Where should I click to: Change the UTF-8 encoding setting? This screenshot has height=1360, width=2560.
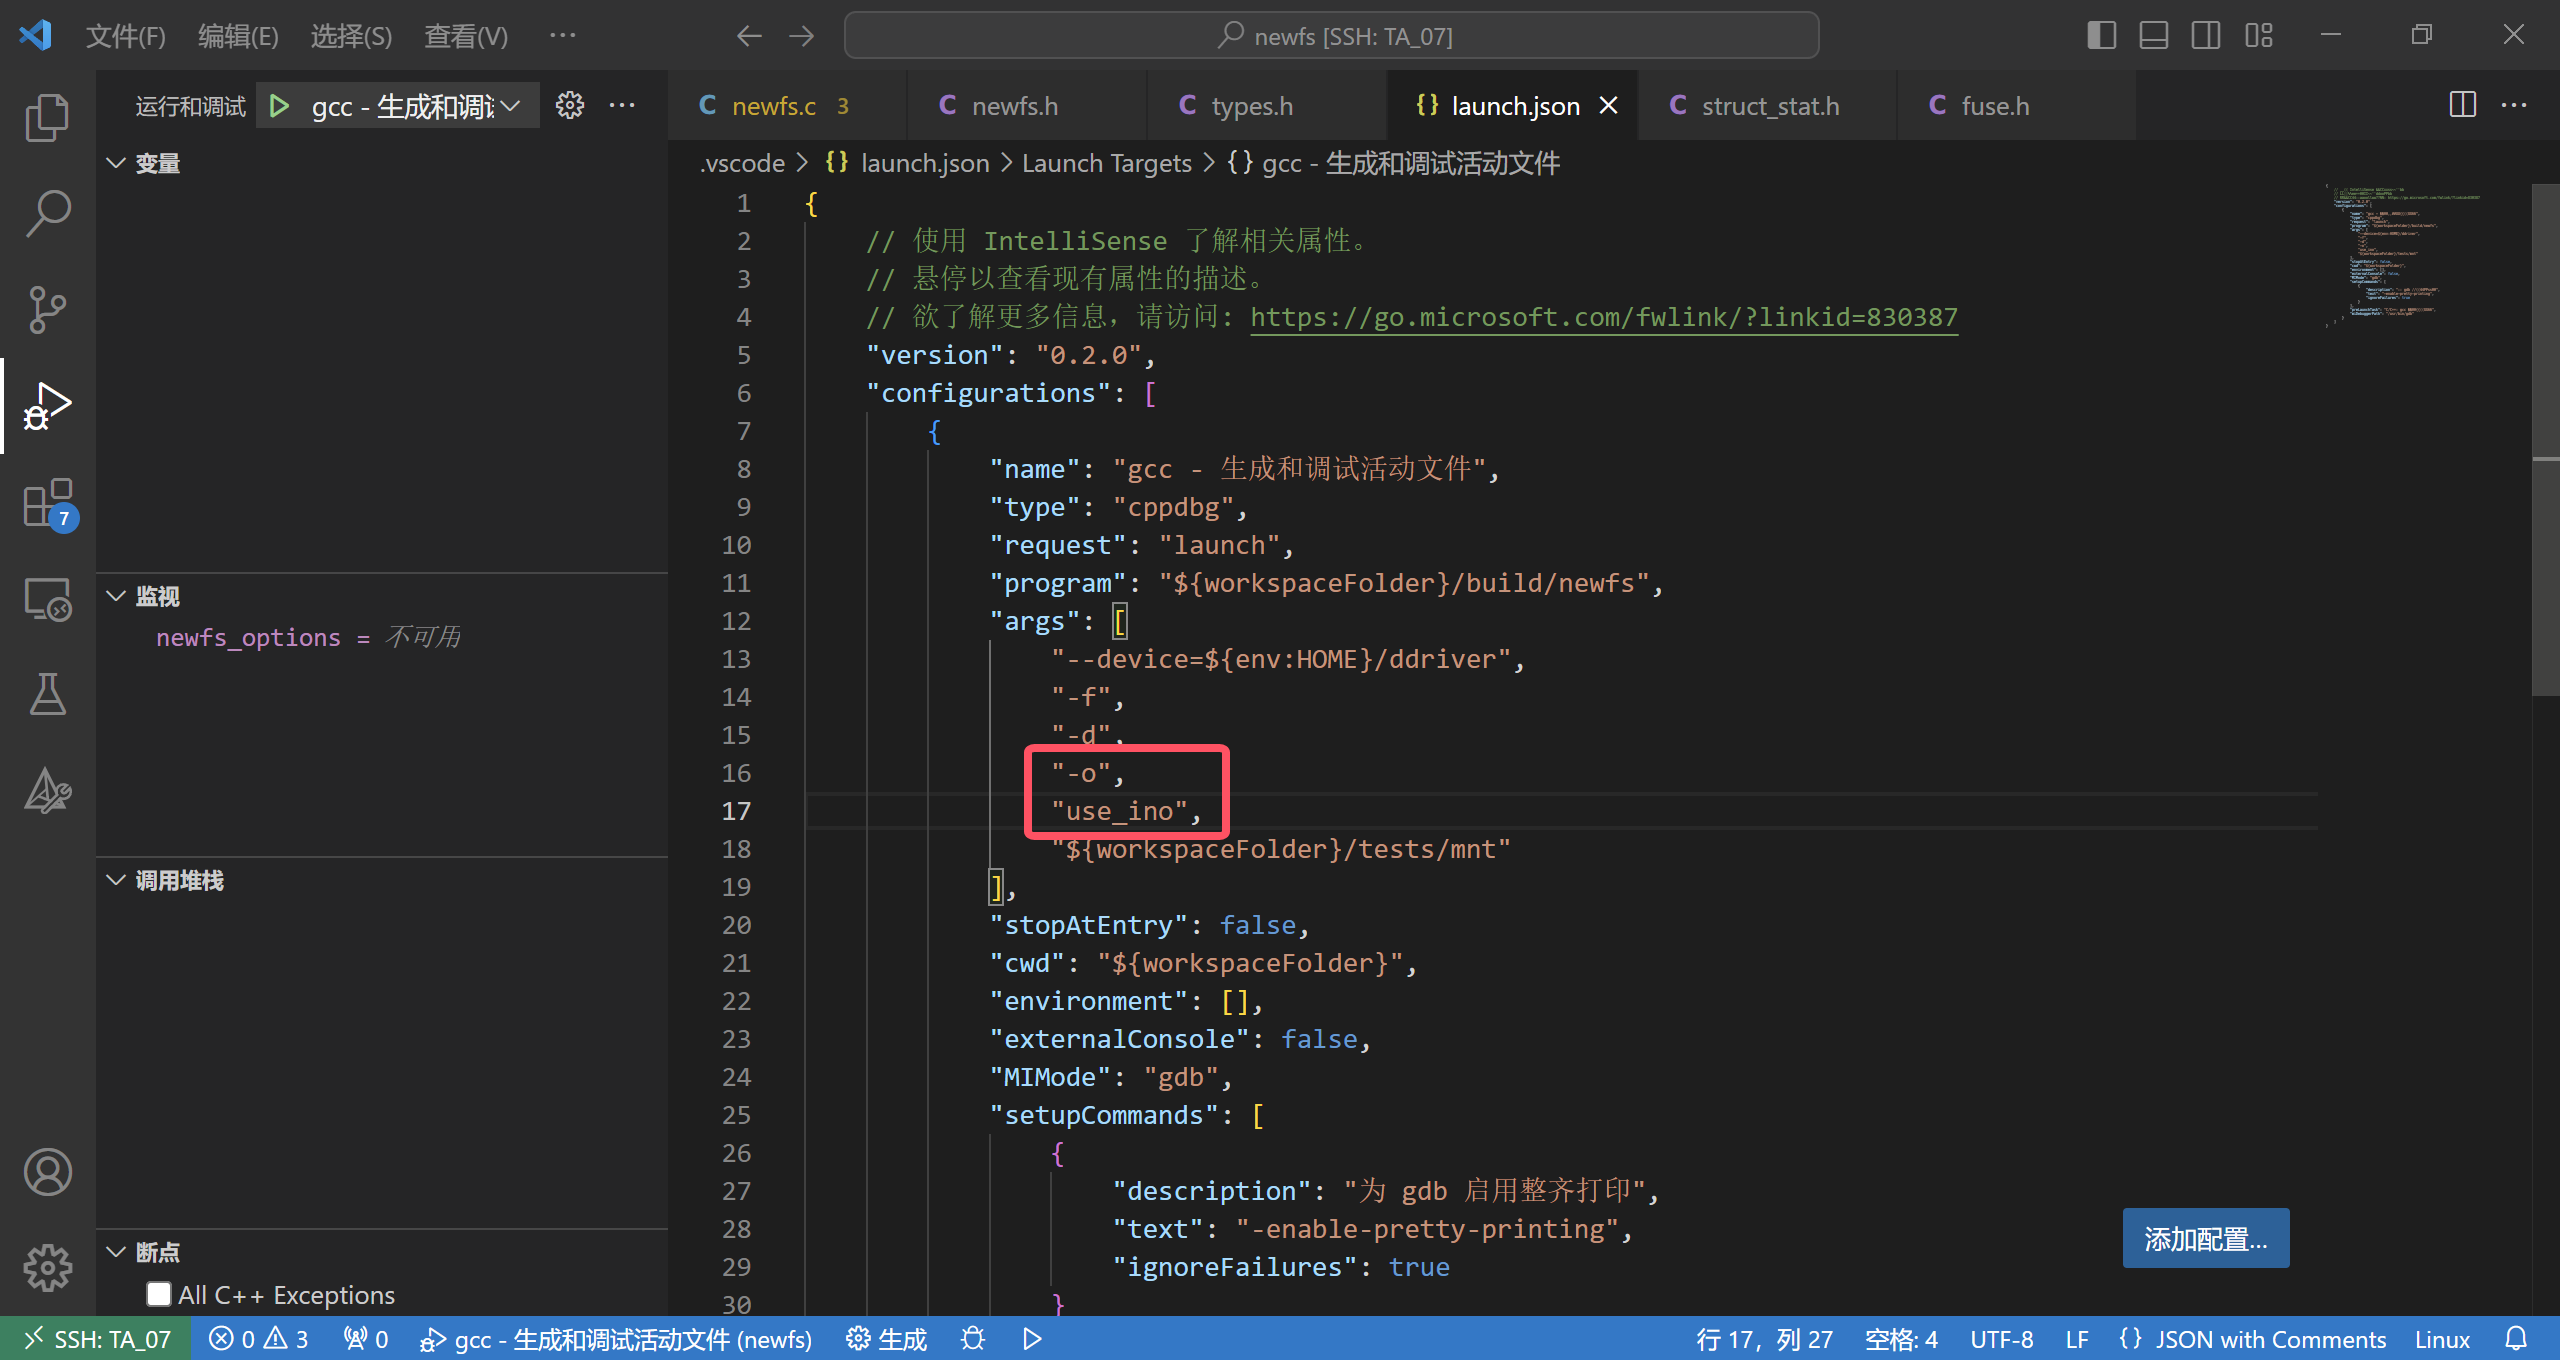pos(2002,1339)
